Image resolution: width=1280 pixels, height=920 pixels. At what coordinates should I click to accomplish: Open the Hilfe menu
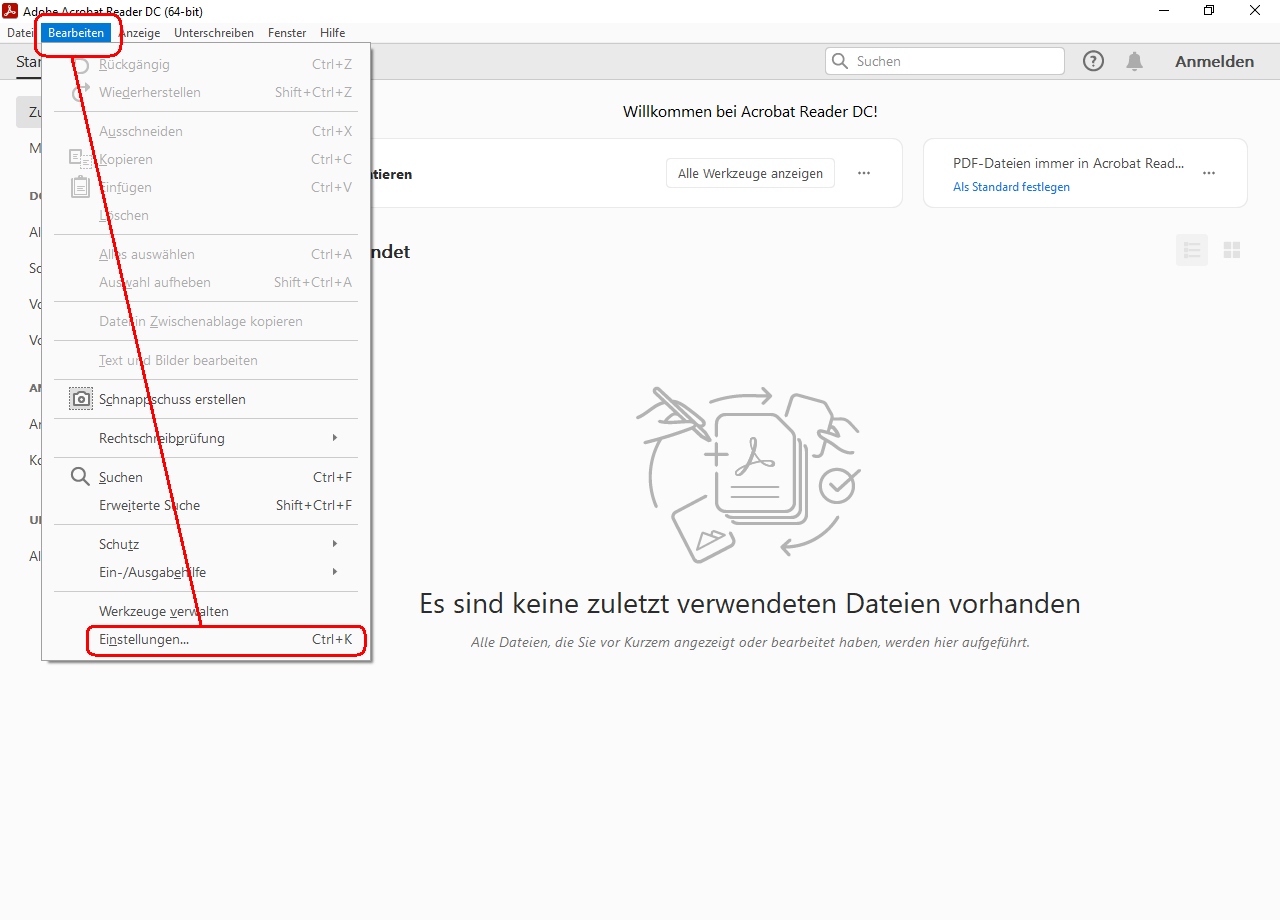[x=332, y=33]
